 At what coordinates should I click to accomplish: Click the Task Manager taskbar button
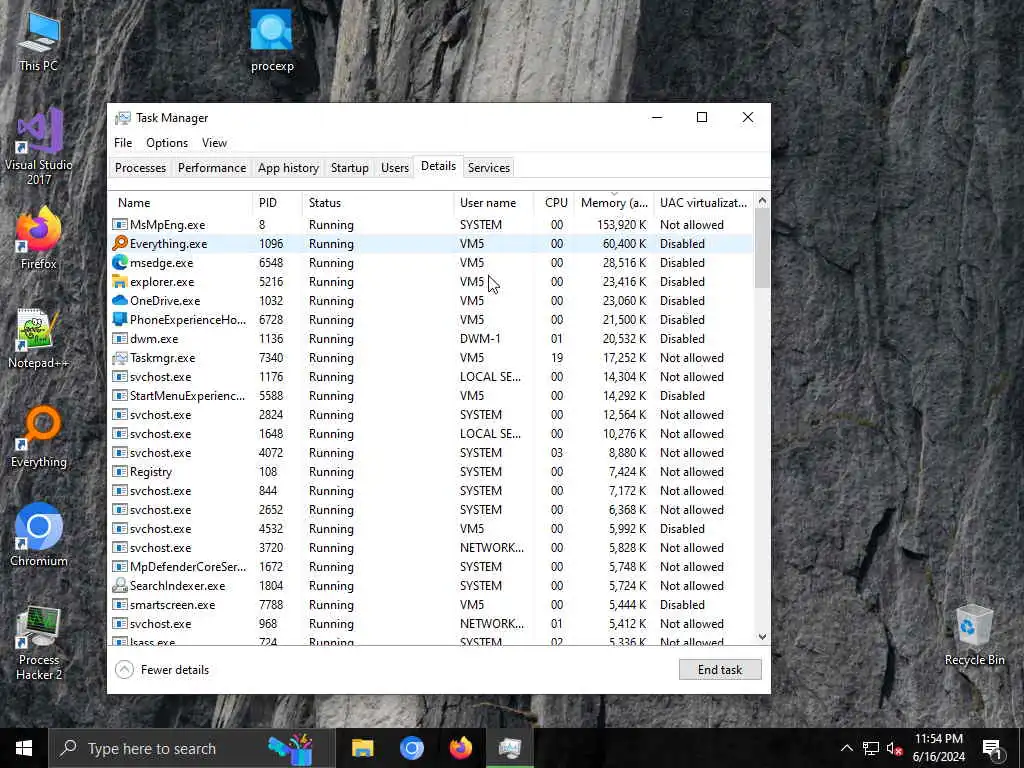509,748
